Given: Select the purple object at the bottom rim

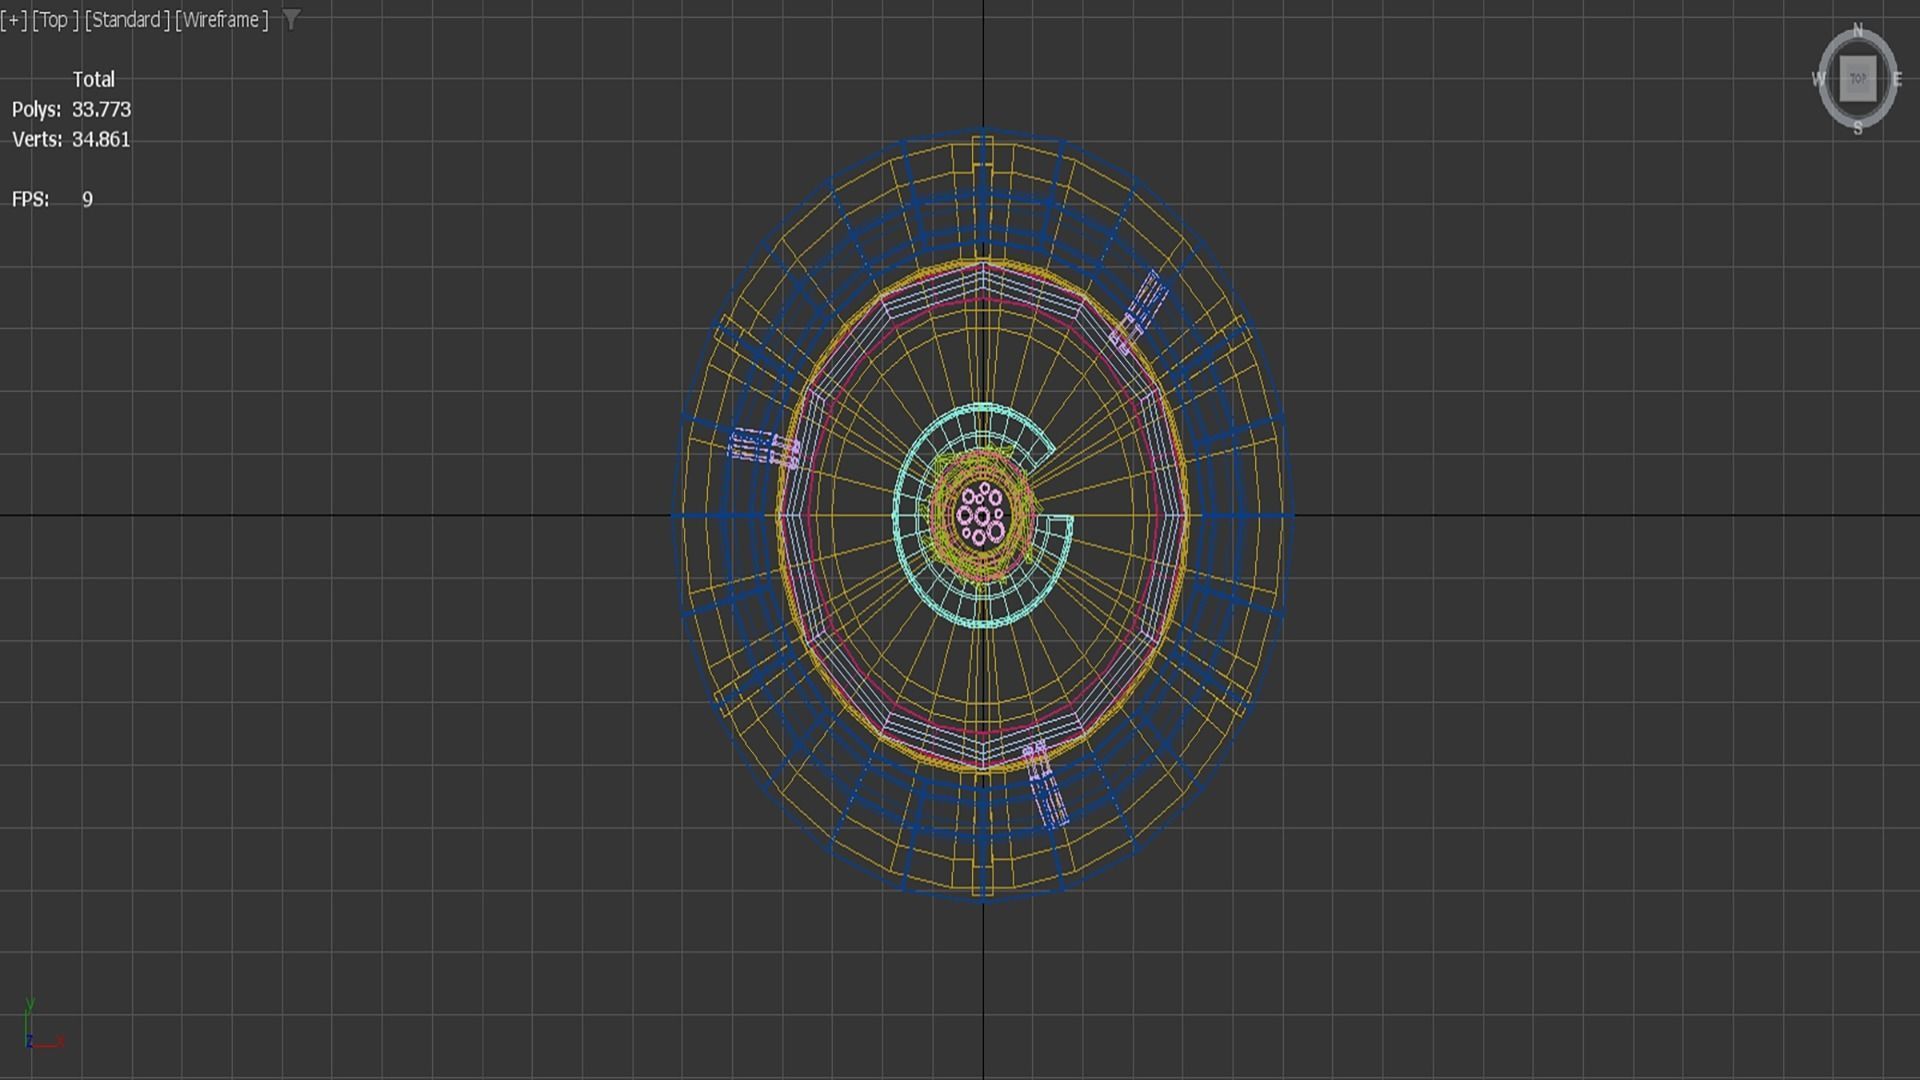Looking at the screenshot, I should pyautogui.click(x=1046, y=790).
